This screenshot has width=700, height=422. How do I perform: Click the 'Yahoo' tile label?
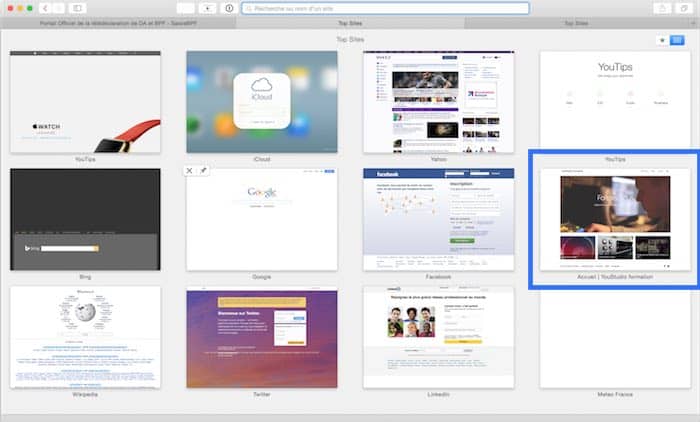[x=438, y=159]
